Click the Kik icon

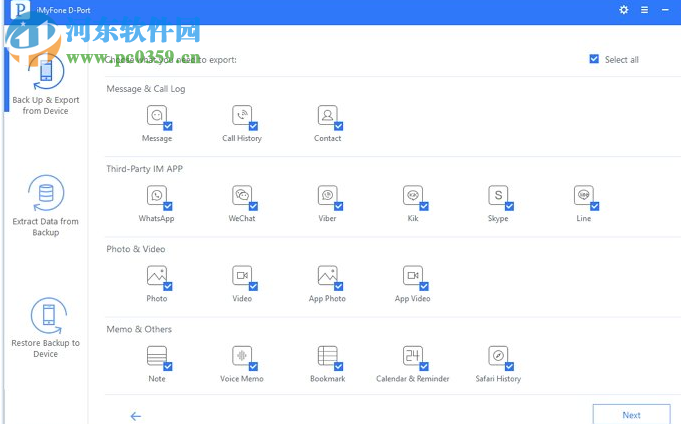coord(413,195)
